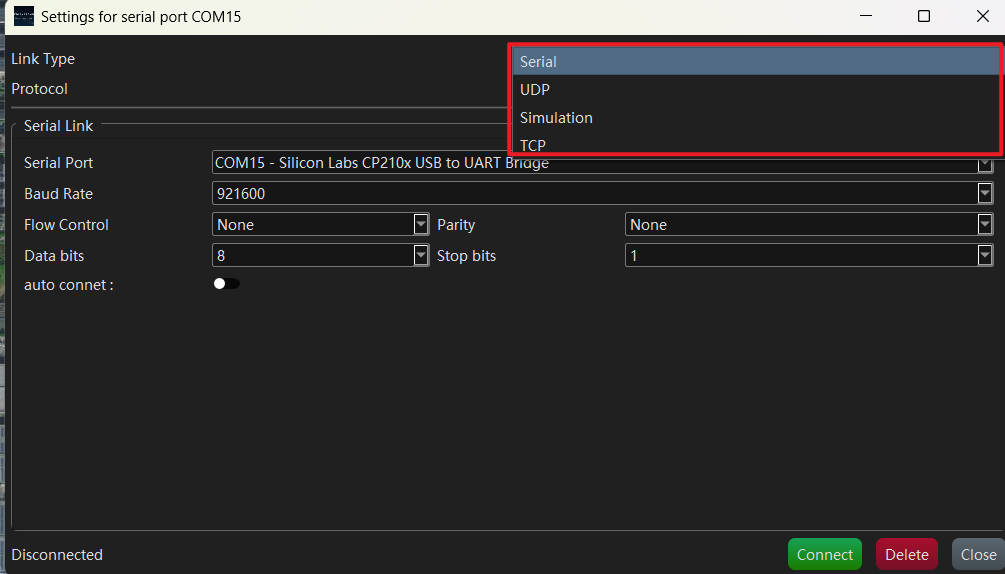
Task: Click the green Connect button
Action: [825, 554]
